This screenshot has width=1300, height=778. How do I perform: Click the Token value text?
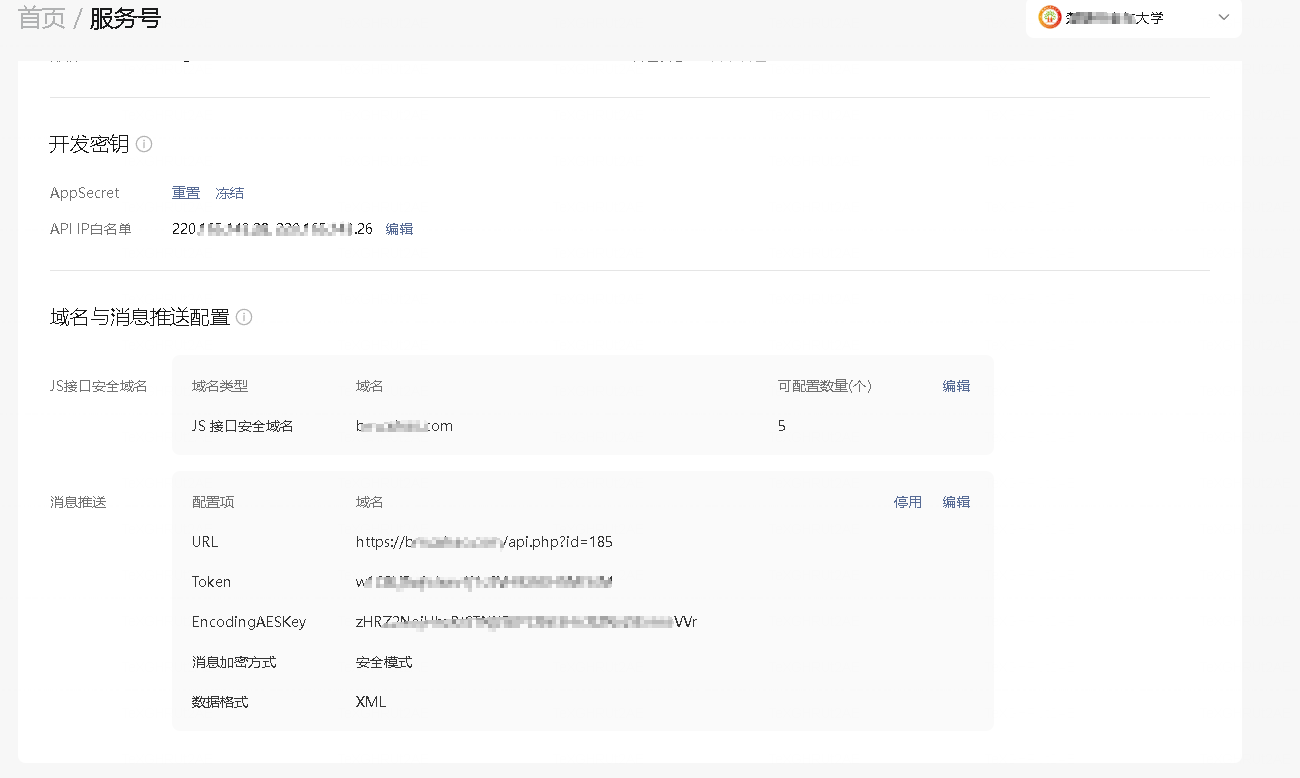pos(484,582)
